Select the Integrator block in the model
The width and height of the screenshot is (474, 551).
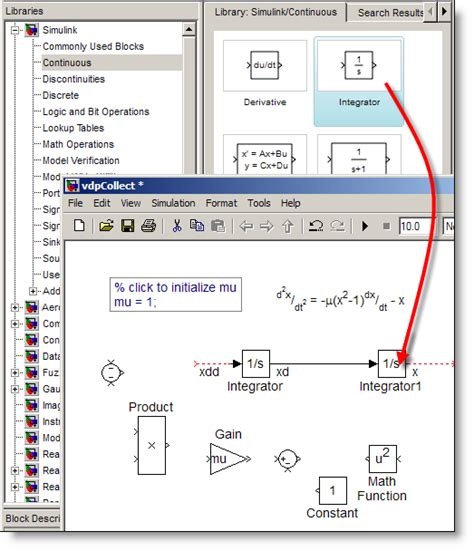point(256,364)
